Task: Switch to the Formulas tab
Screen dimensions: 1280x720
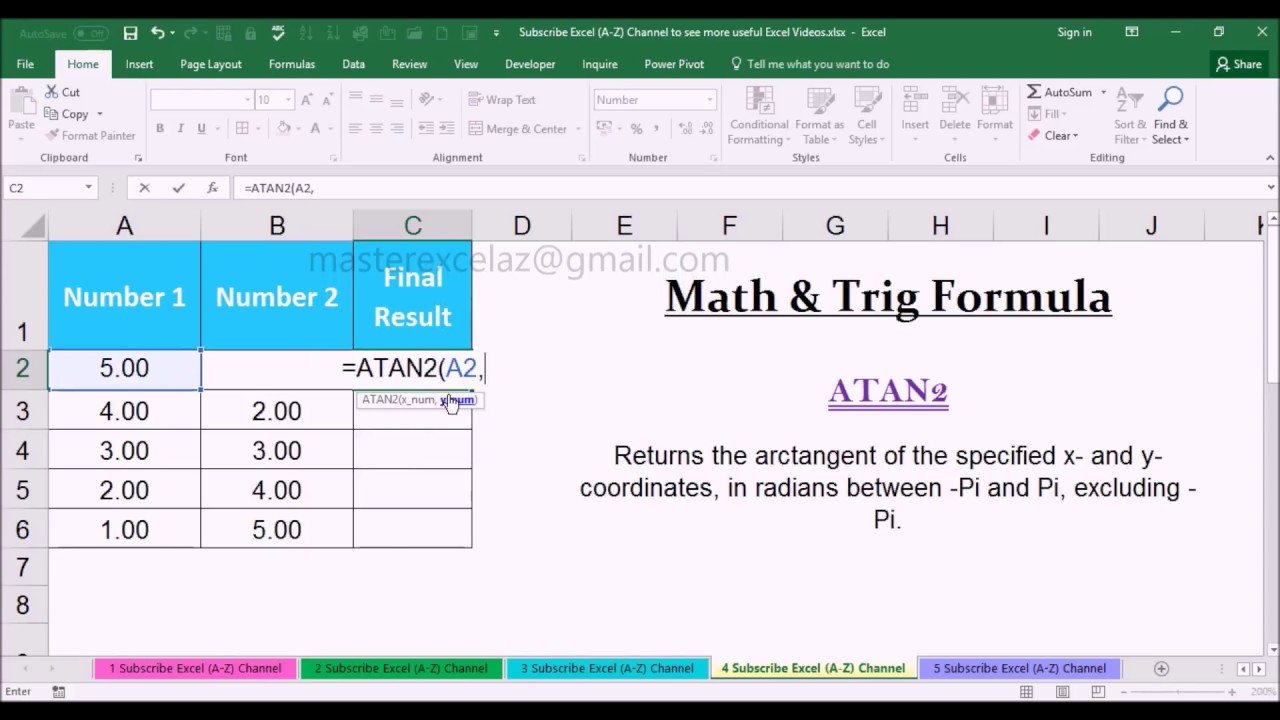Action: point(292,64)
